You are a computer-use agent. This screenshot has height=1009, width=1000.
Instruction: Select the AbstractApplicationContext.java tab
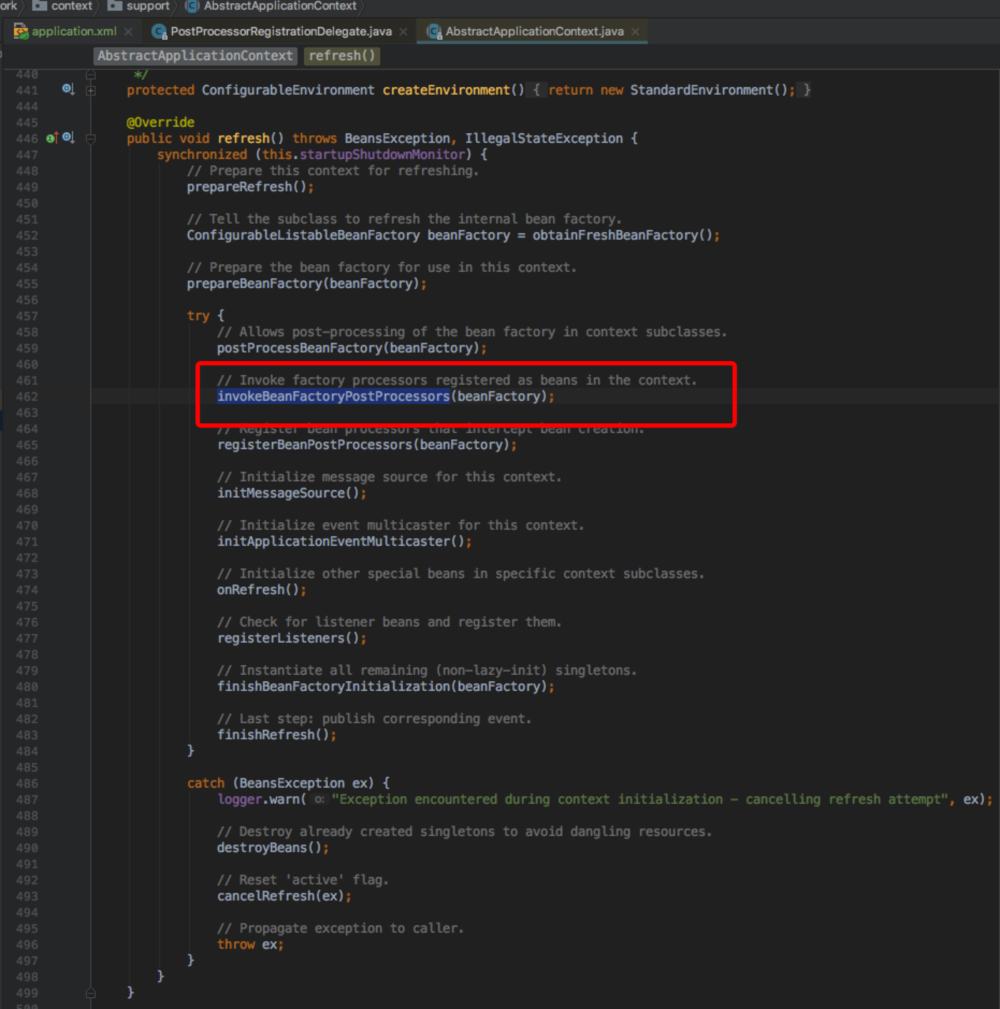[534, 31]
